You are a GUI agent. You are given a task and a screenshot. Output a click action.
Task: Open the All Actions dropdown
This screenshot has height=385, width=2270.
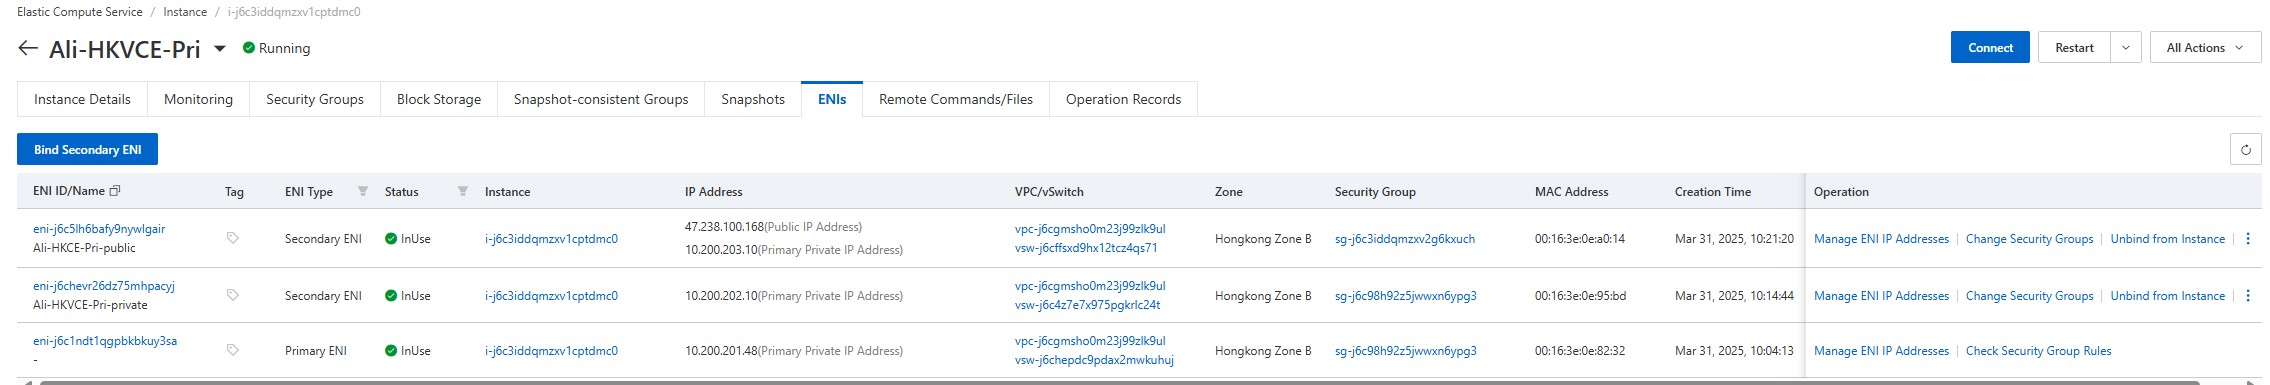(x=2205, y=48)
